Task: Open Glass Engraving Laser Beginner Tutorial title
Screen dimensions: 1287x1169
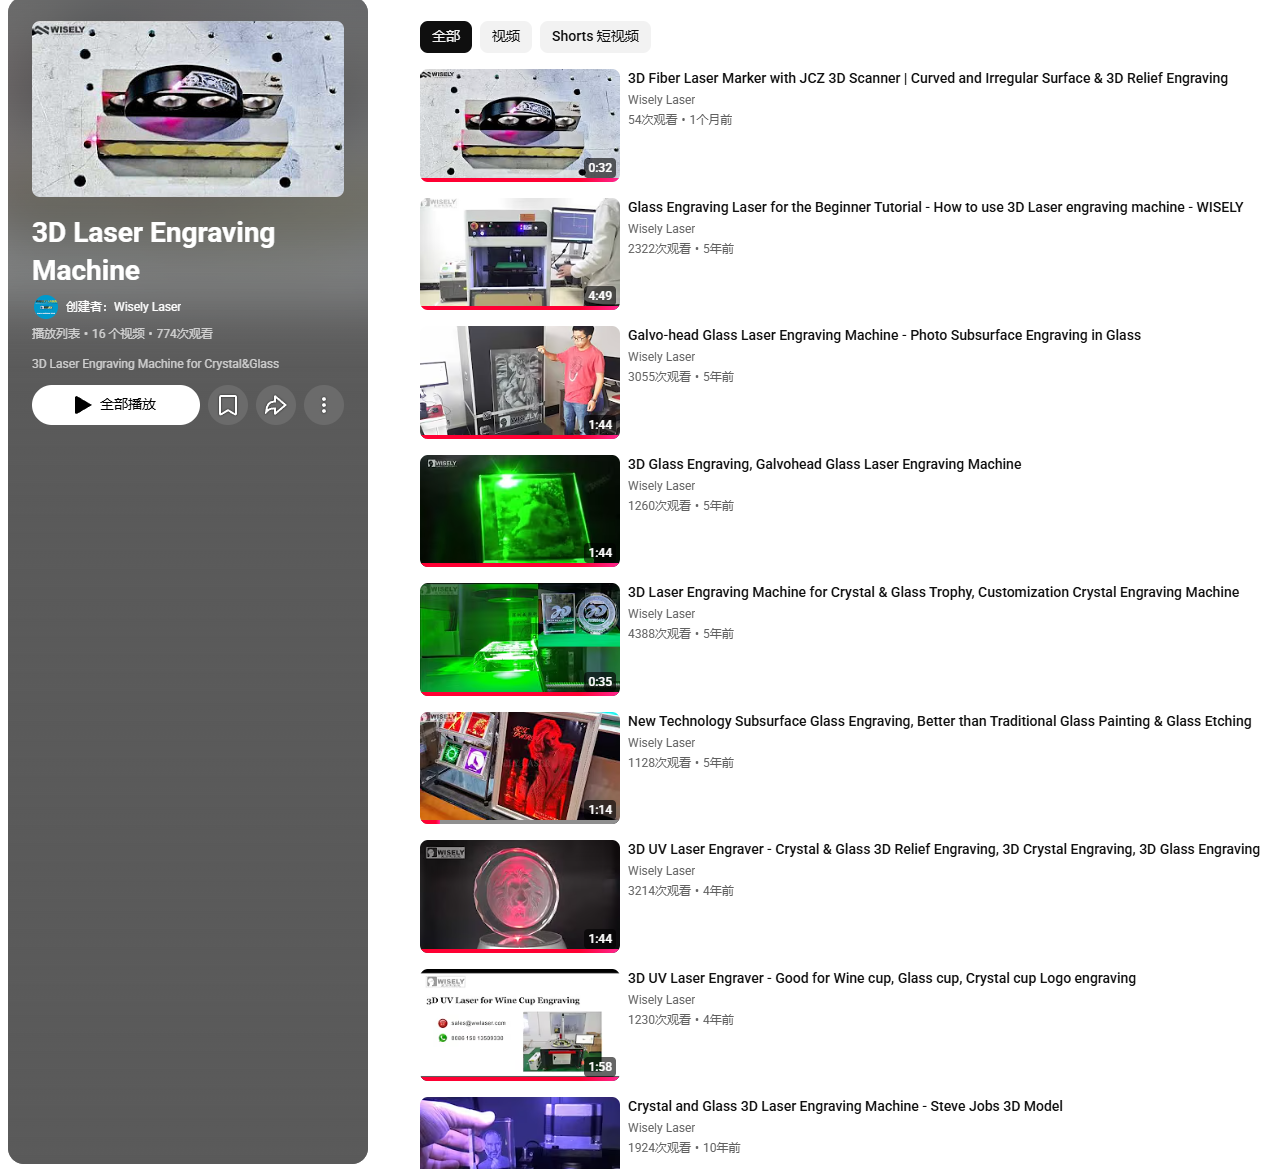Action: (x=935, y=207)
